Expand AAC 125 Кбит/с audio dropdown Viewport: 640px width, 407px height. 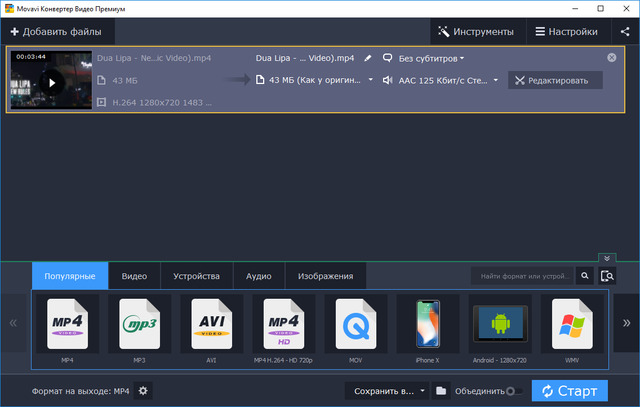pos(440,79)
